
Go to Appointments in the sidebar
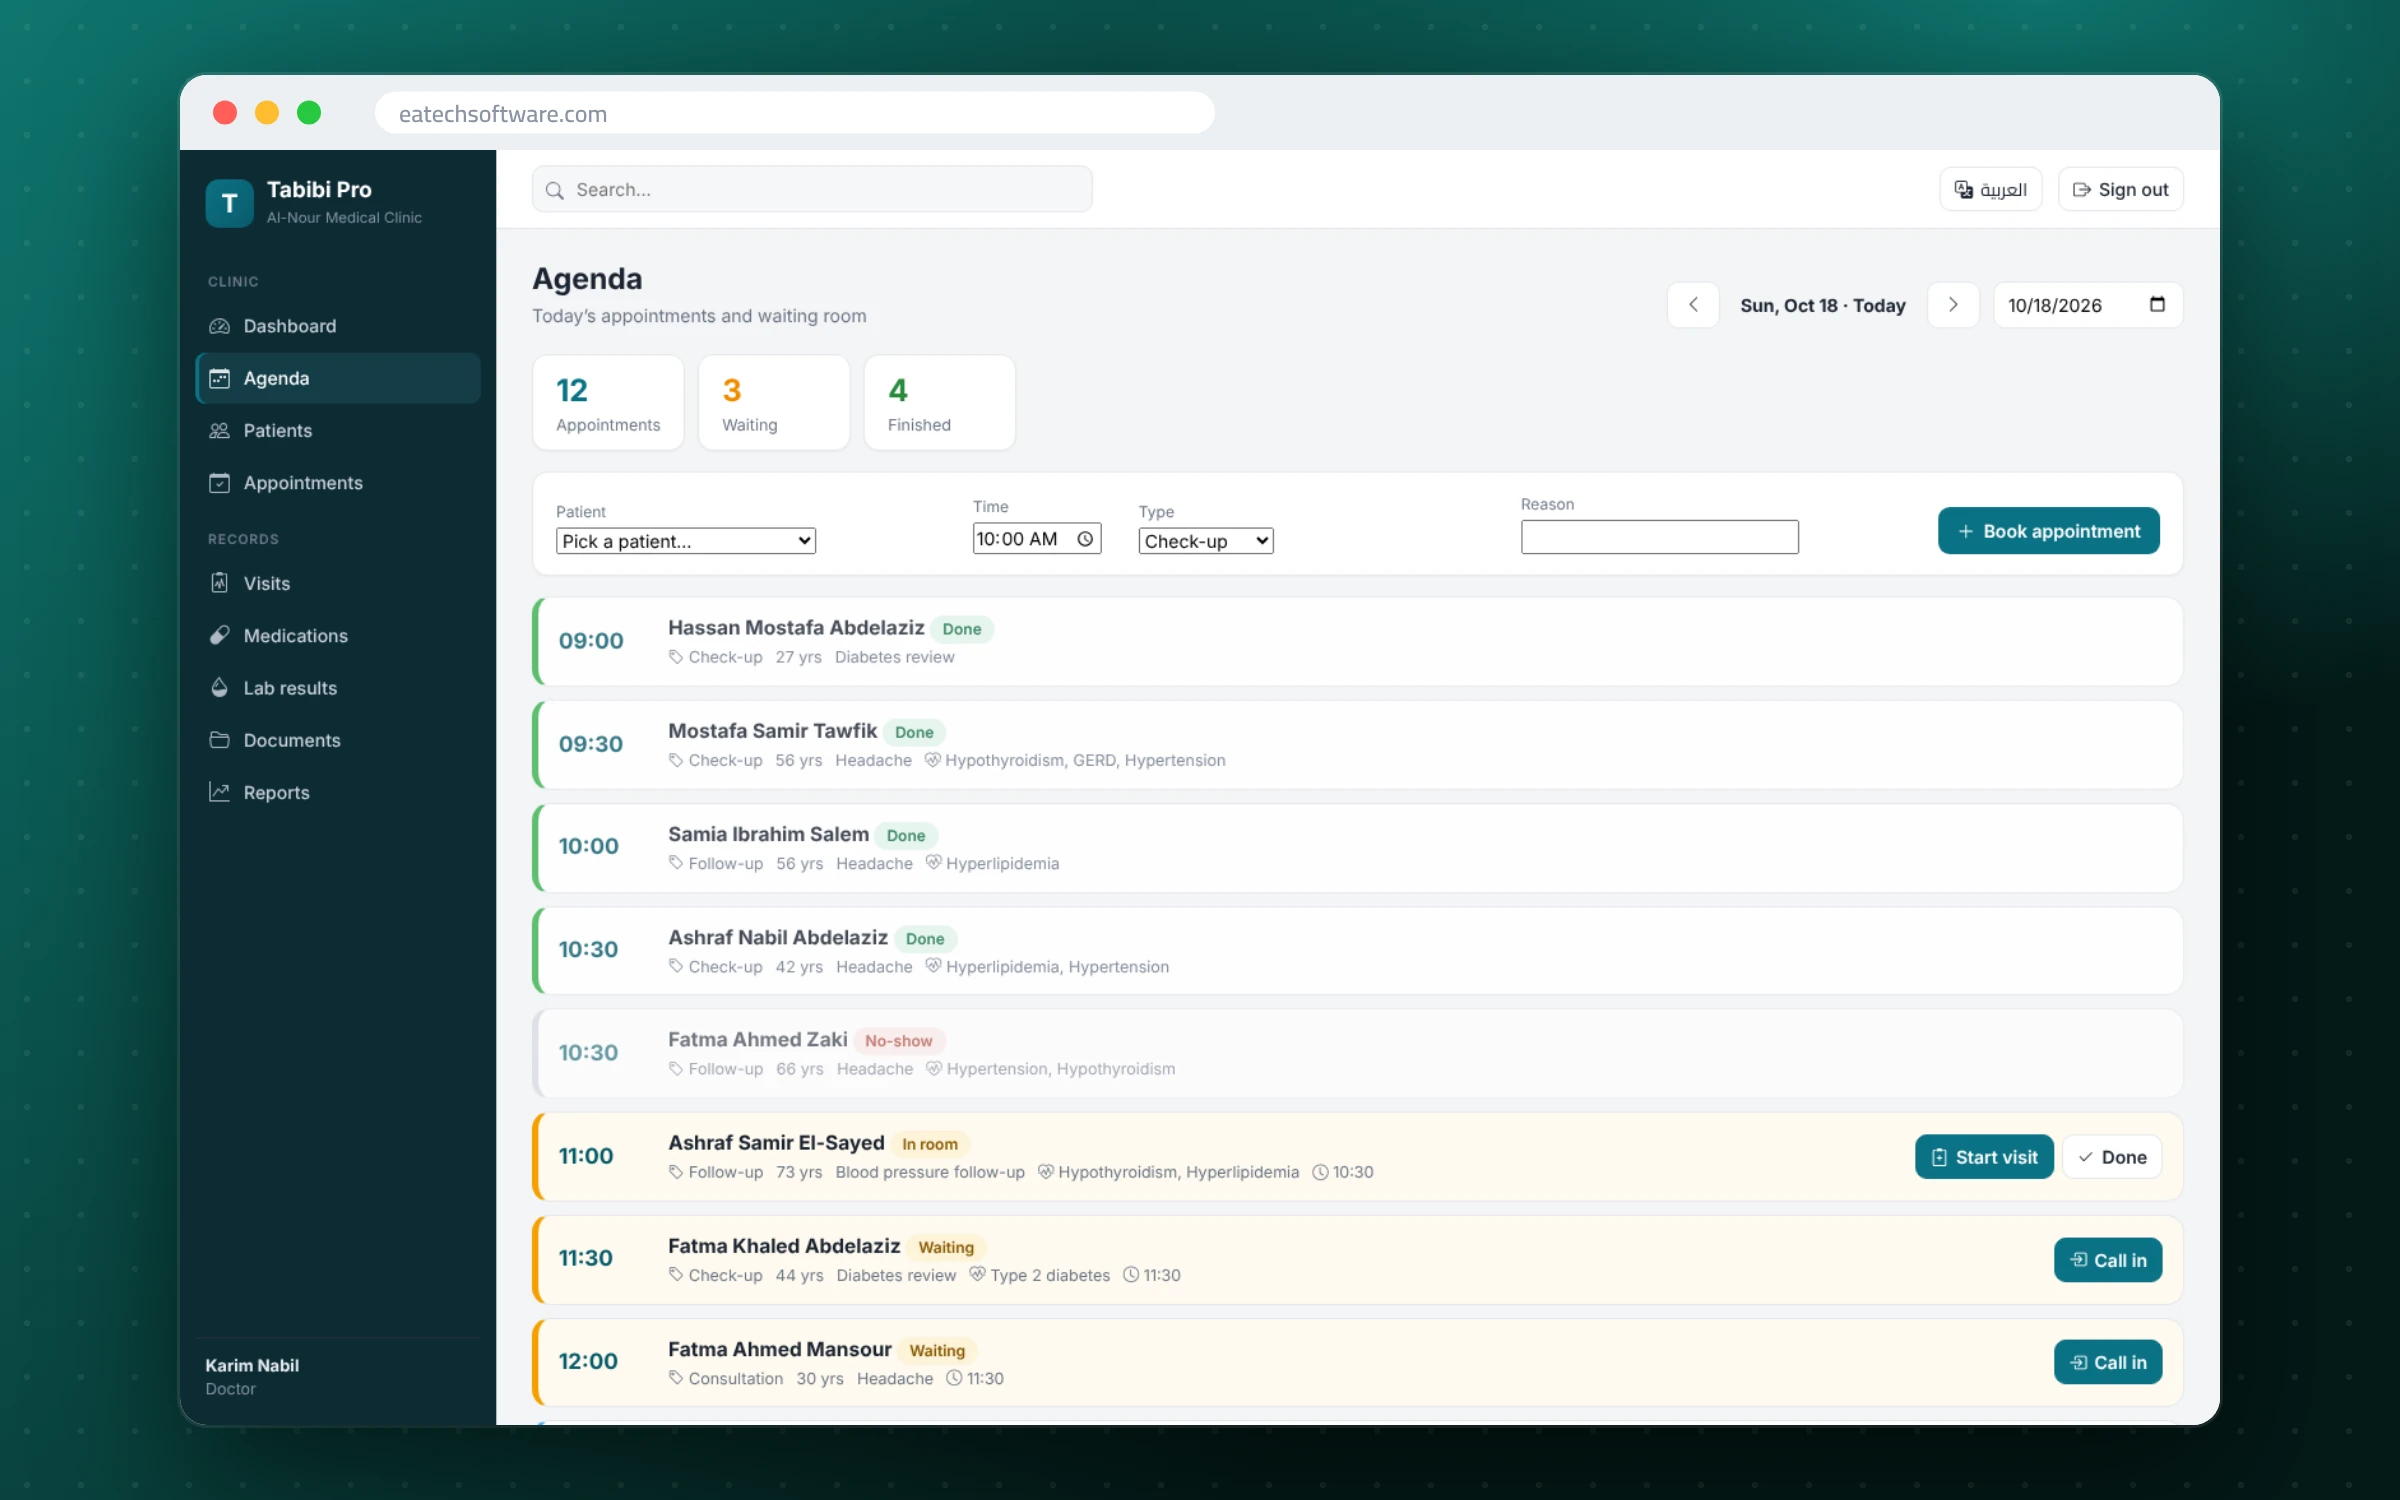click(338, 483)
